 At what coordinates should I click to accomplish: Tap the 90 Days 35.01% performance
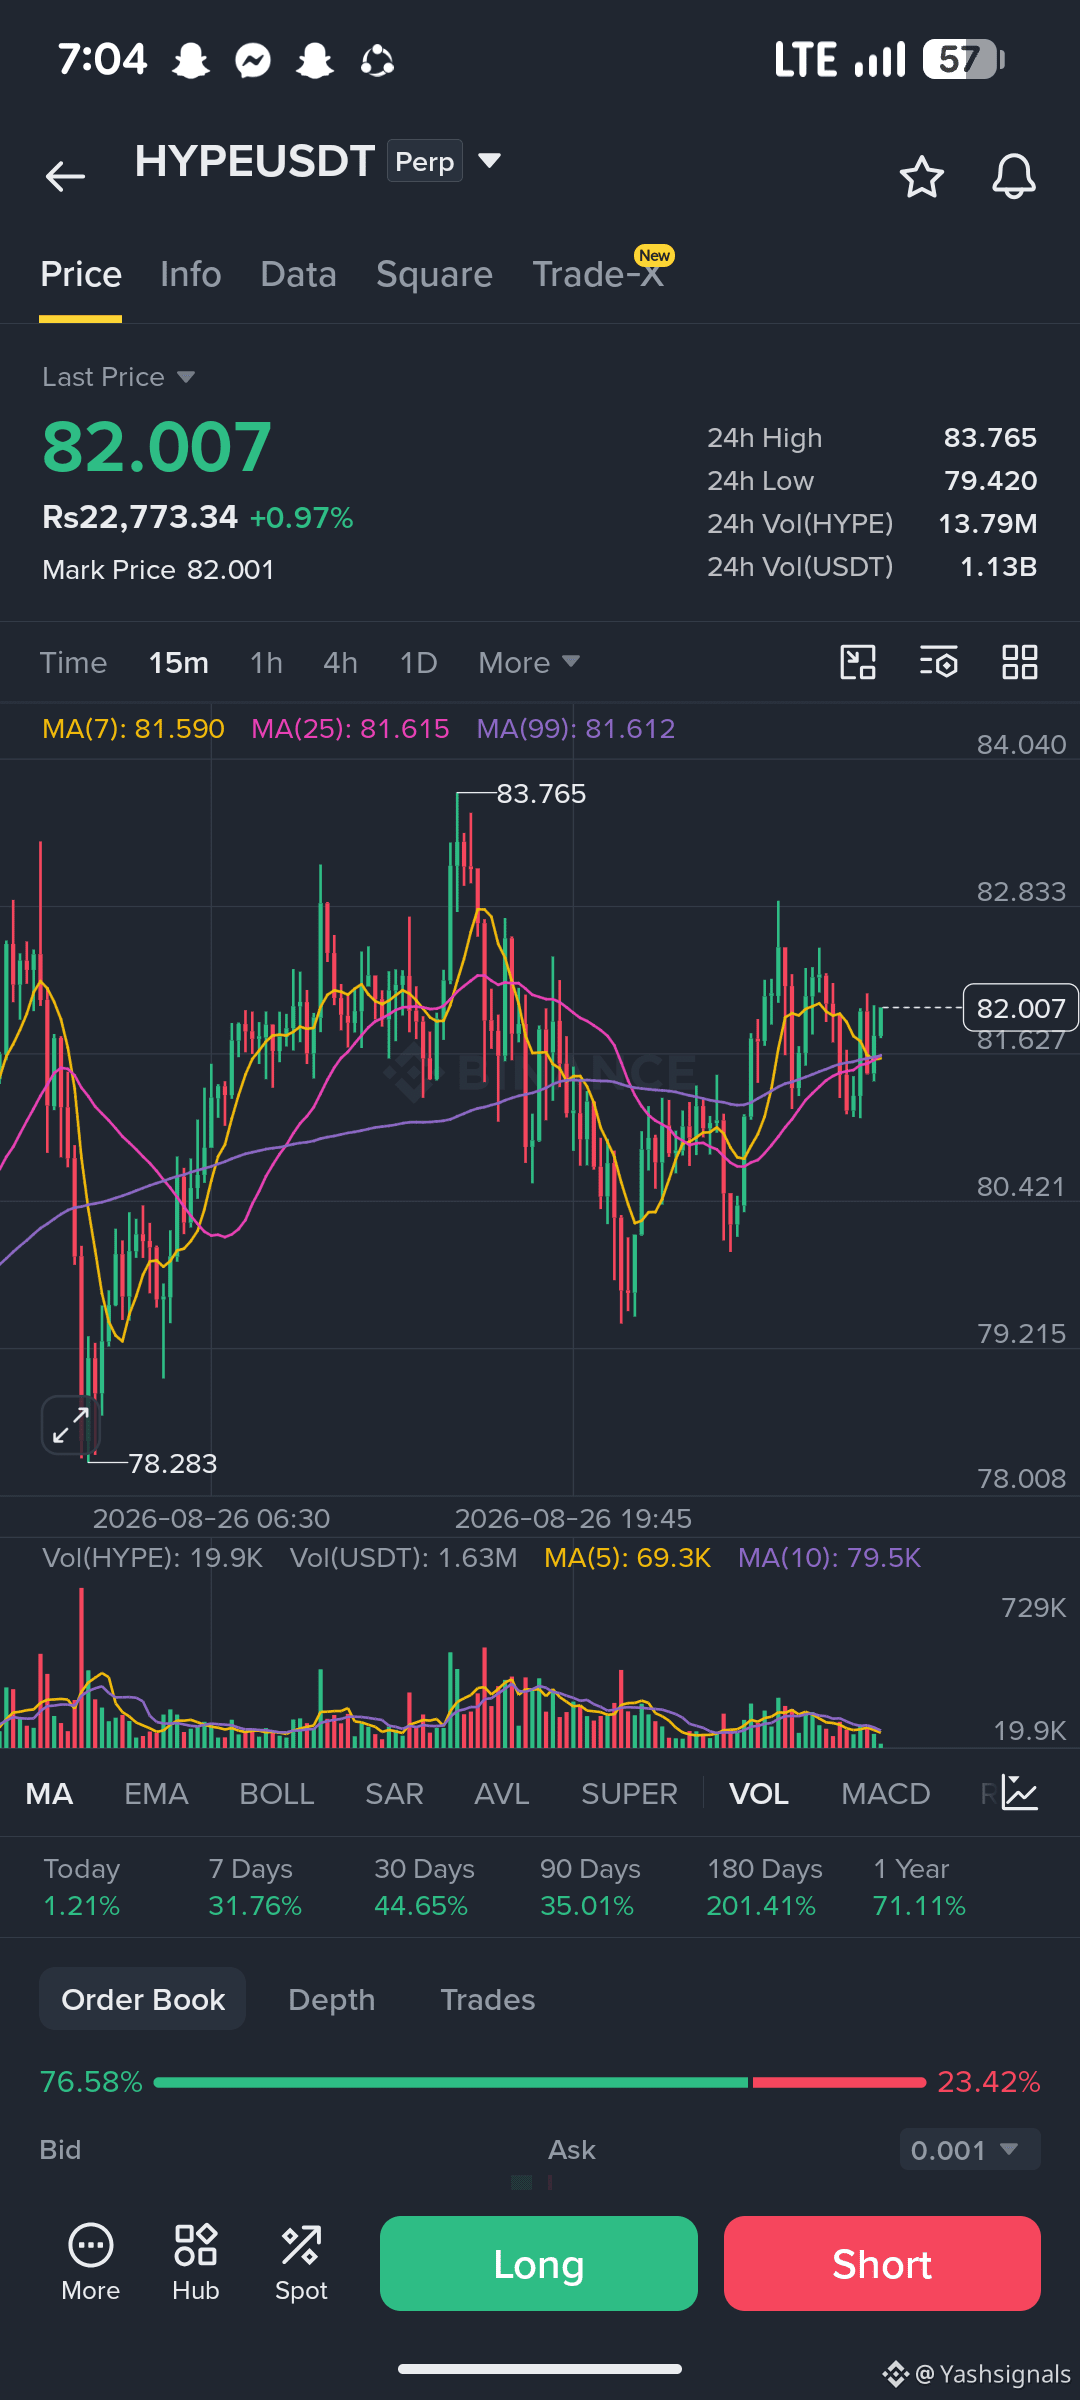click(590, 1887)
